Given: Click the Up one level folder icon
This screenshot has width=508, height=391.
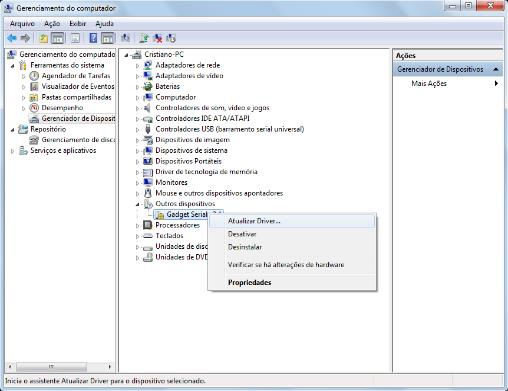Looking at the screenshot, I should 43,38.
